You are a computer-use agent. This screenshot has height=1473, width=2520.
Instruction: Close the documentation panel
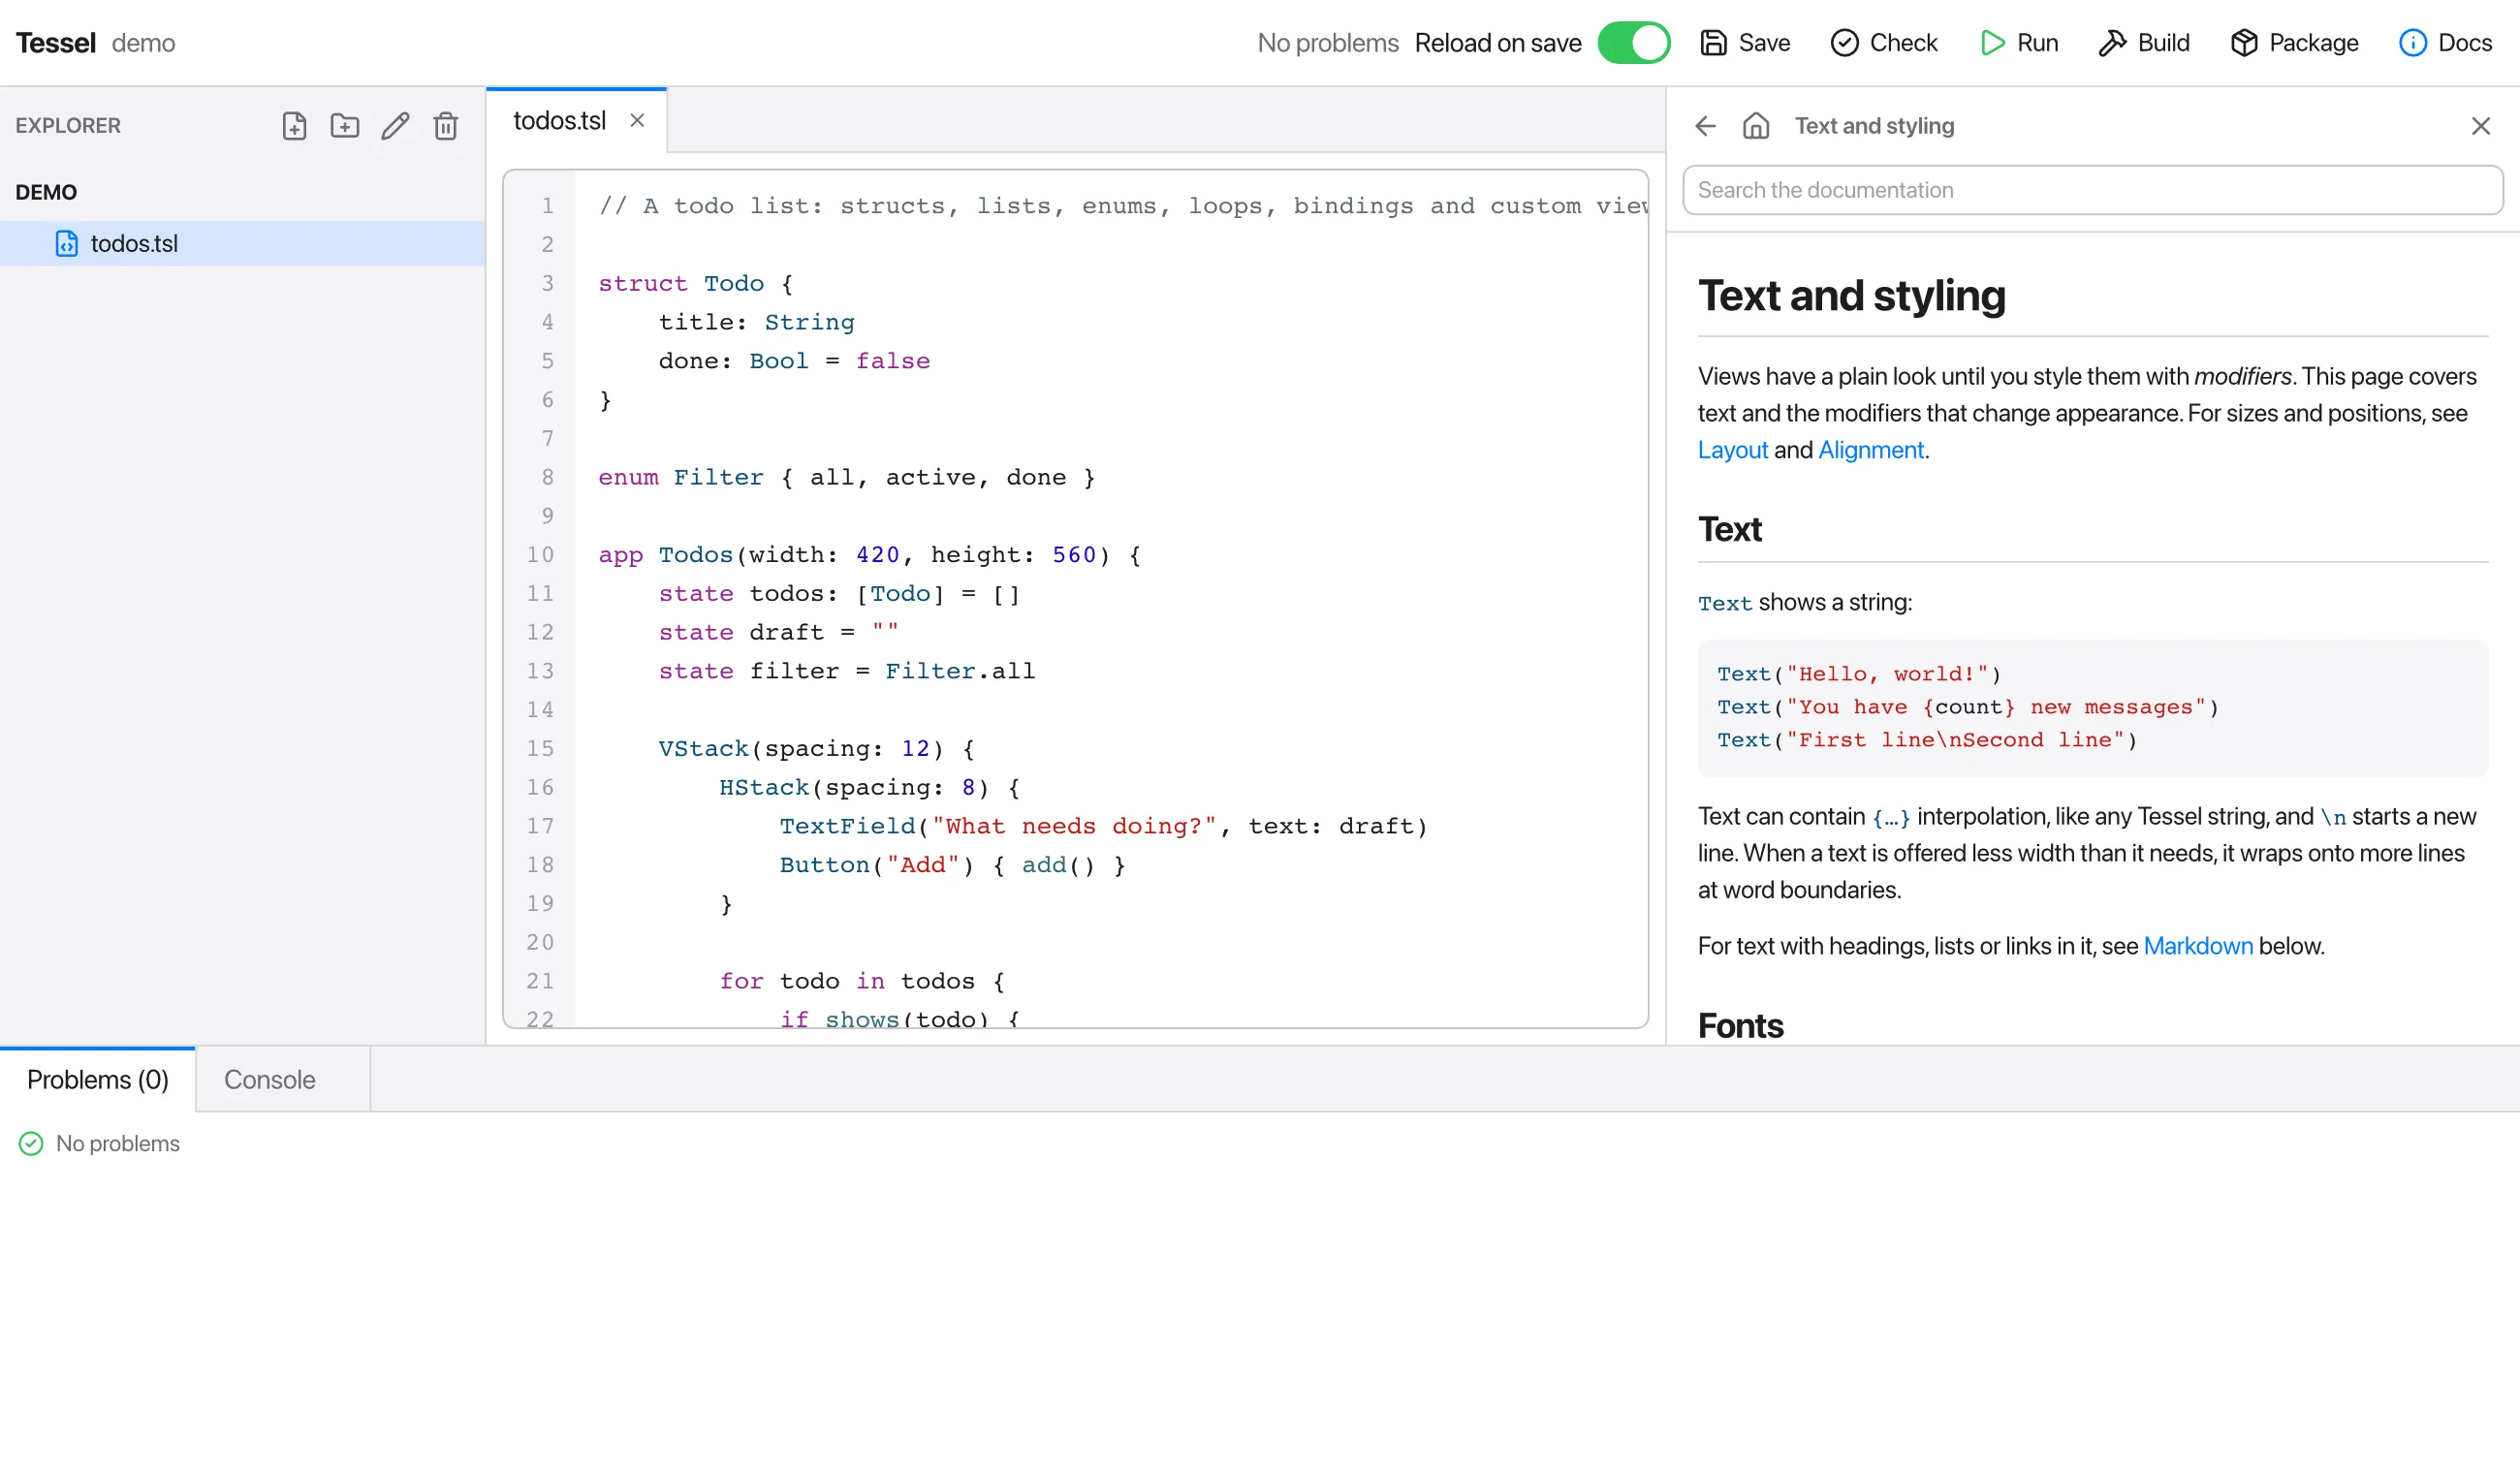pyautogui.click(x=2481, y=126)
